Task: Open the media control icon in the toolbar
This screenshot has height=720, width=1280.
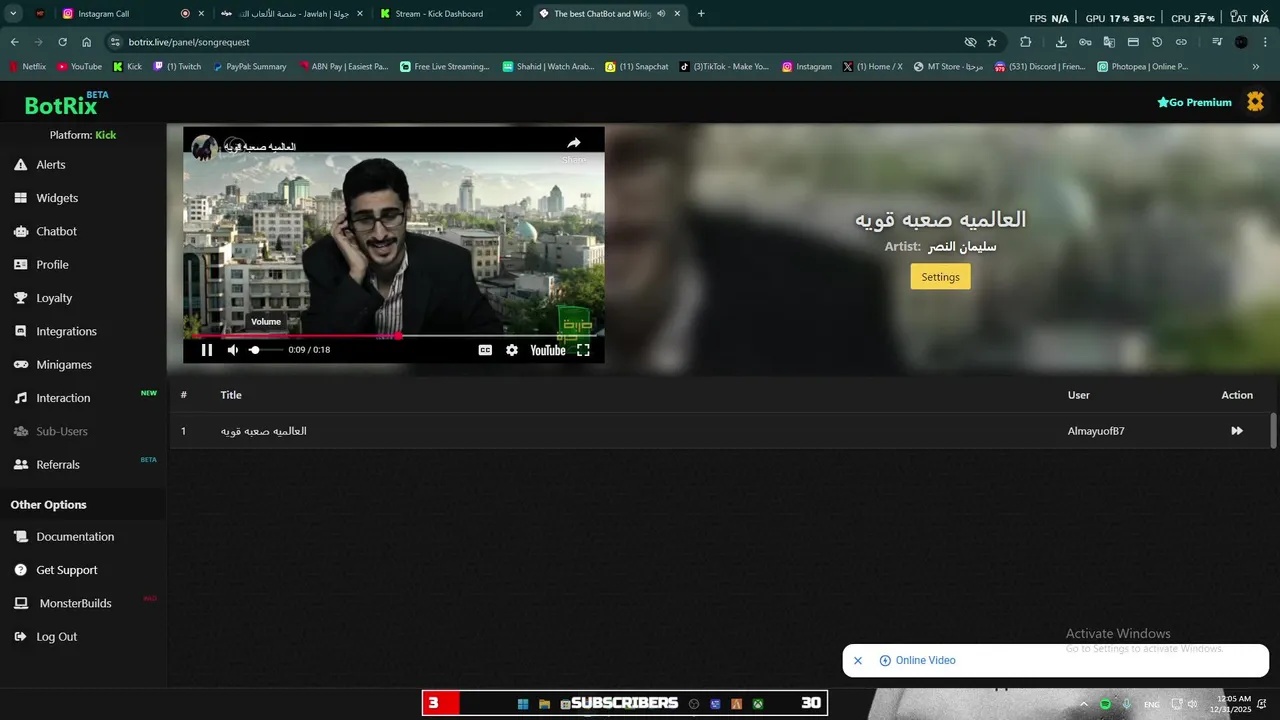Action: coord(1217,42)
